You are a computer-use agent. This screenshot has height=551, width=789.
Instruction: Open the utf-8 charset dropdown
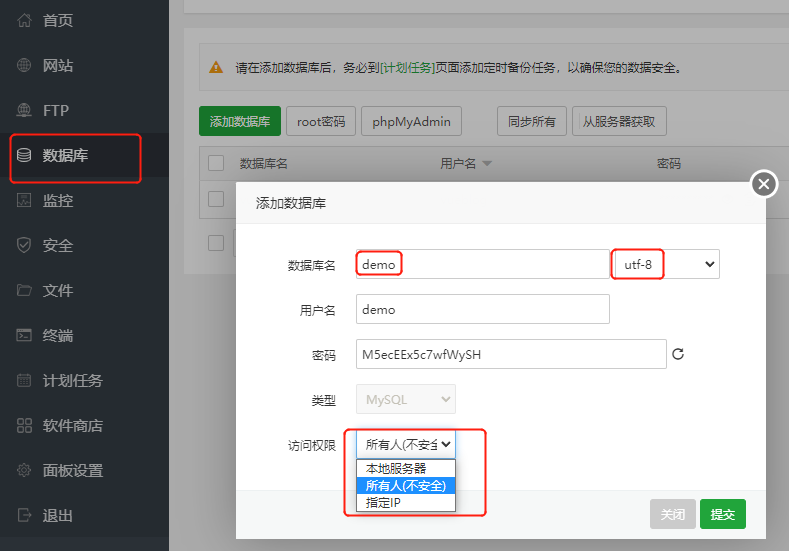pos(666,264)
